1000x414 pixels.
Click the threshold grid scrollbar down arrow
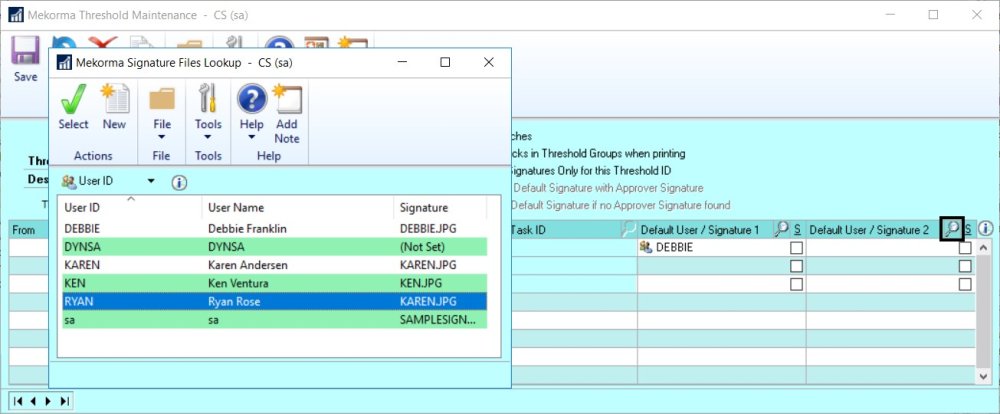tap(984, 377)
